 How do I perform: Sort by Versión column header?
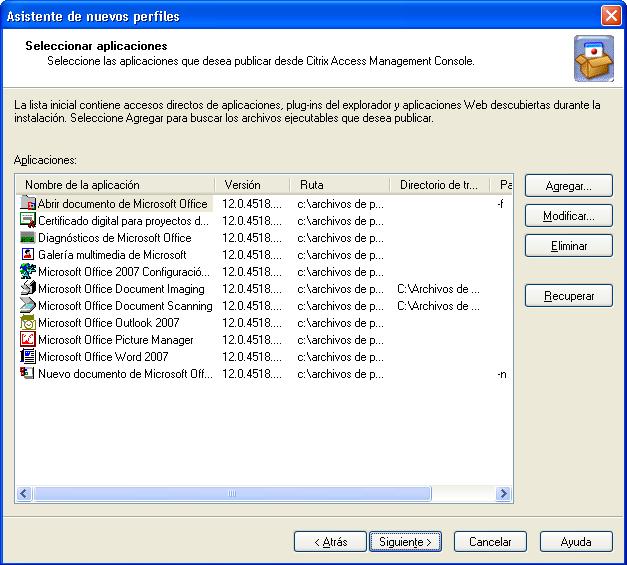pos(252,185)
